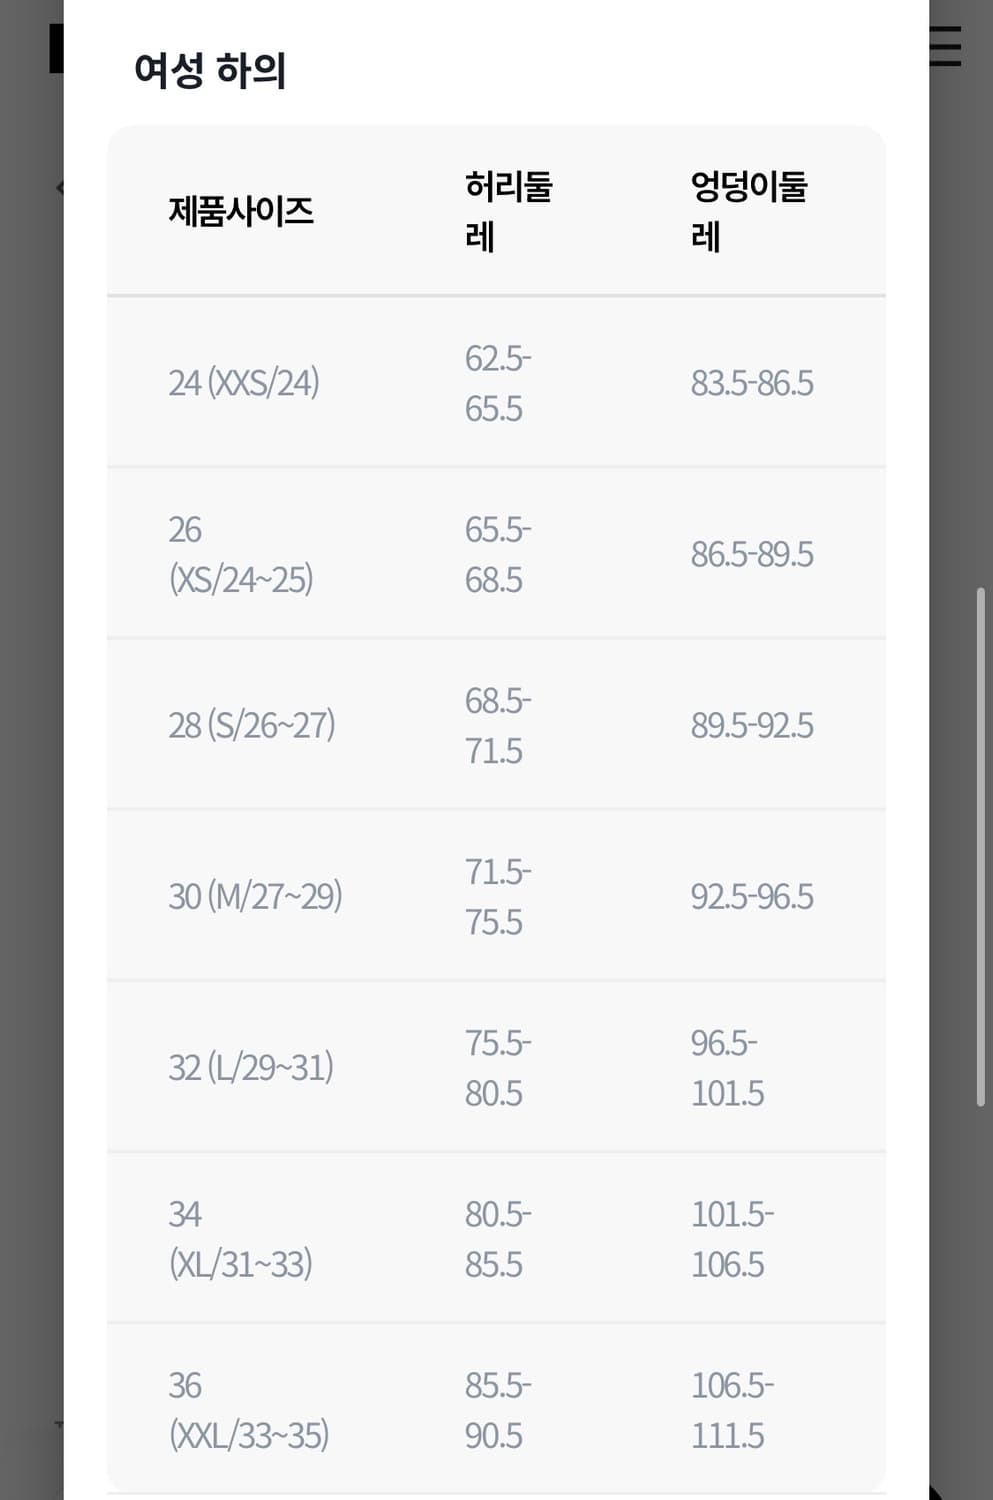The height and width of the screenshot is (1500, 993).
Task: Click hip value 92.5-96.5
Action: click(x=752, y=896)
